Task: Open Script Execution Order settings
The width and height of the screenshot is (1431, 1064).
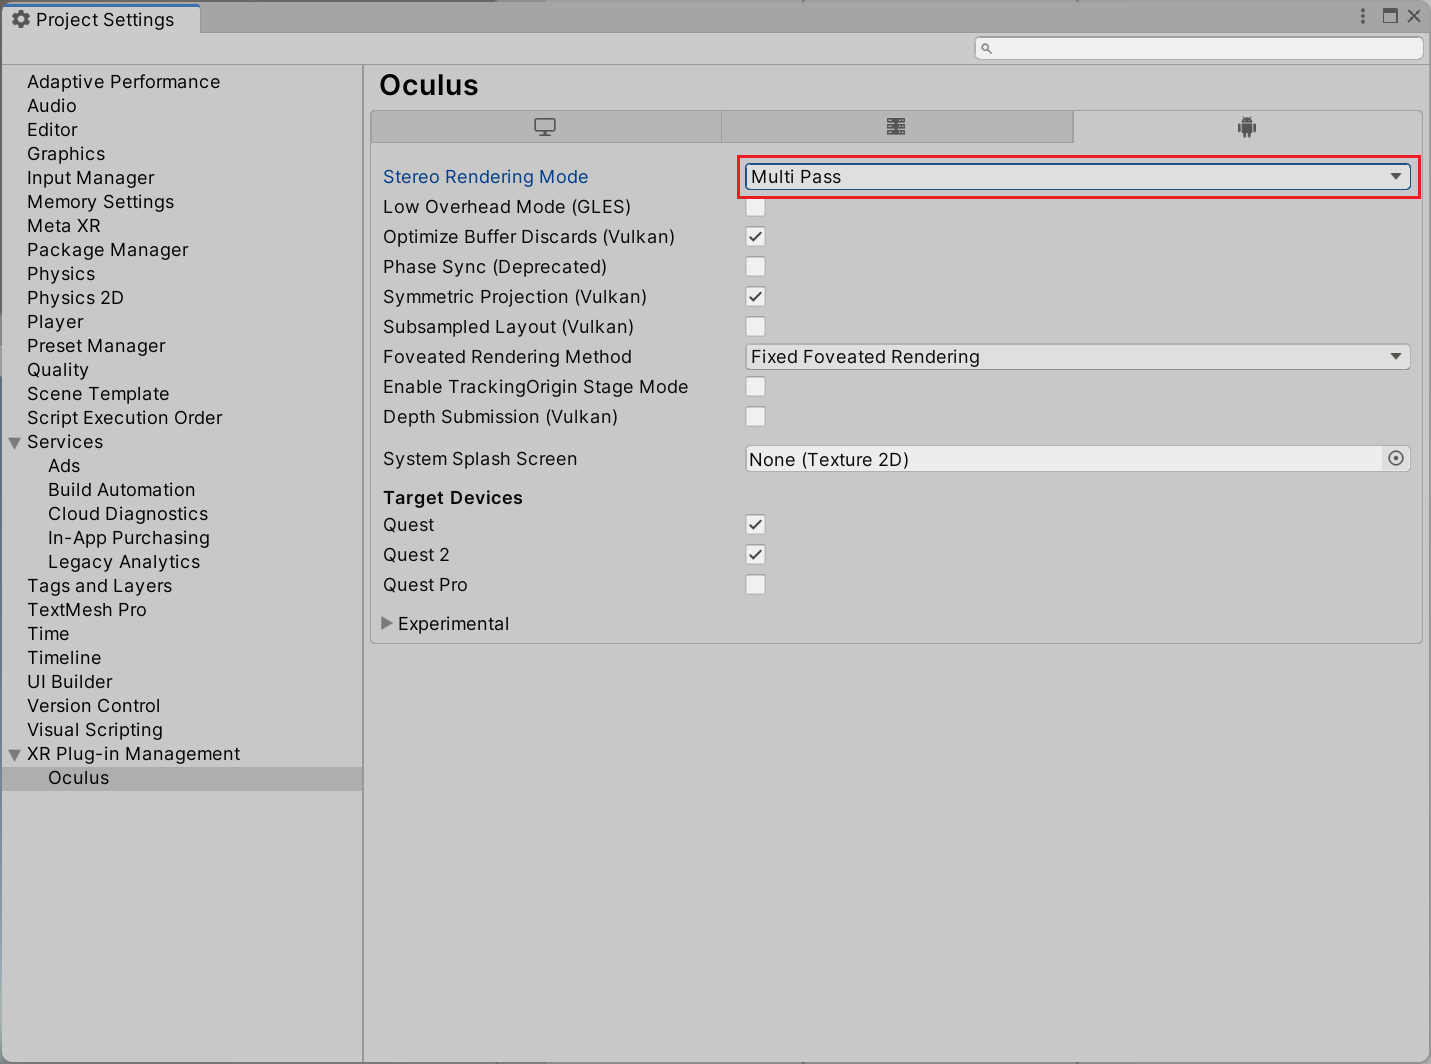Action: pyautogui.click(x=125, y=418)
